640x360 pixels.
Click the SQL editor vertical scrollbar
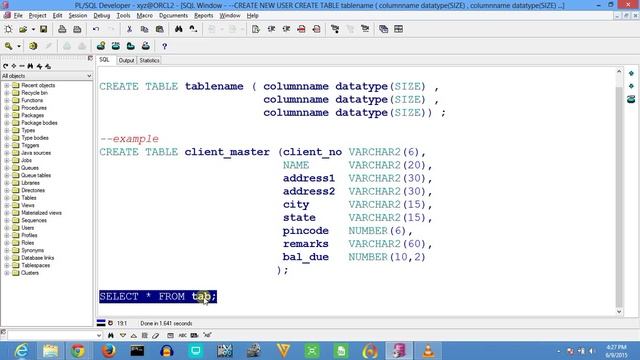tap(619, 191)
